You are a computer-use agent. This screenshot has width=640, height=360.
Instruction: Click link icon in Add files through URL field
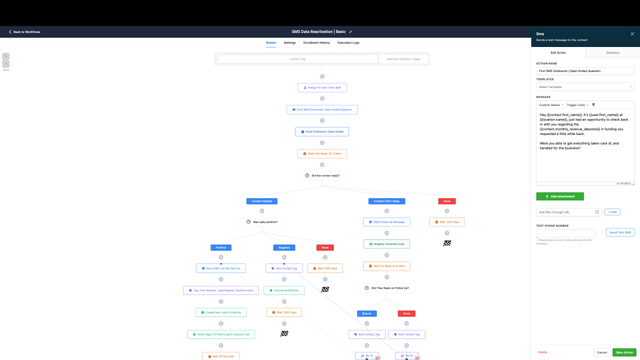tap(597, 212)
